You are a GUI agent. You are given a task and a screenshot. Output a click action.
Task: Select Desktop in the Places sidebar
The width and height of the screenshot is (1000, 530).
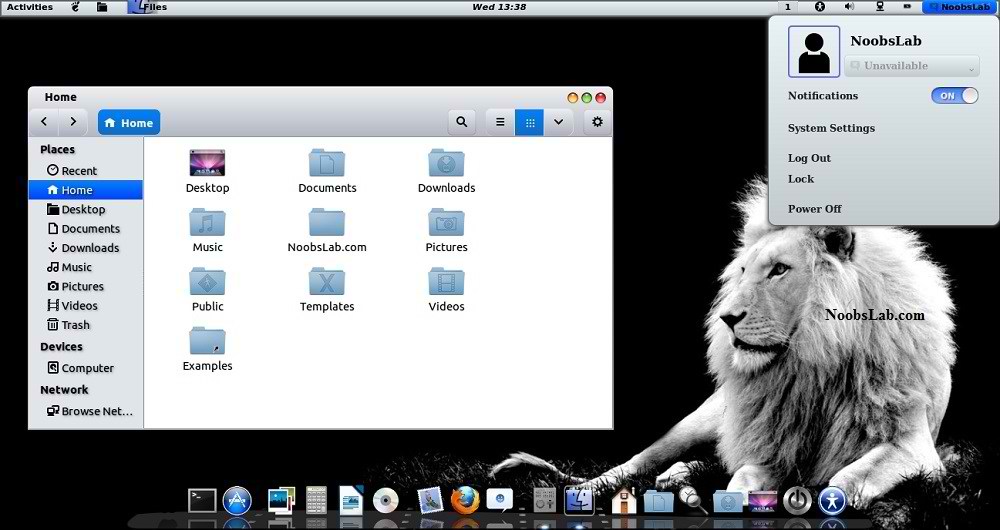point(85,209)
